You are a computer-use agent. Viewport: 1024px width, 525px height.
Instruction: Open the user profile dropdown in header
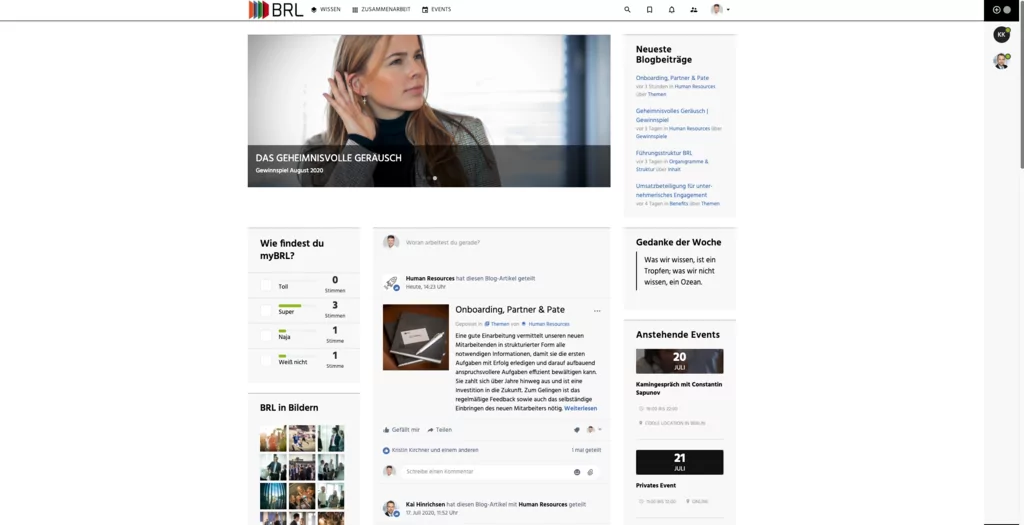[720, 9]
